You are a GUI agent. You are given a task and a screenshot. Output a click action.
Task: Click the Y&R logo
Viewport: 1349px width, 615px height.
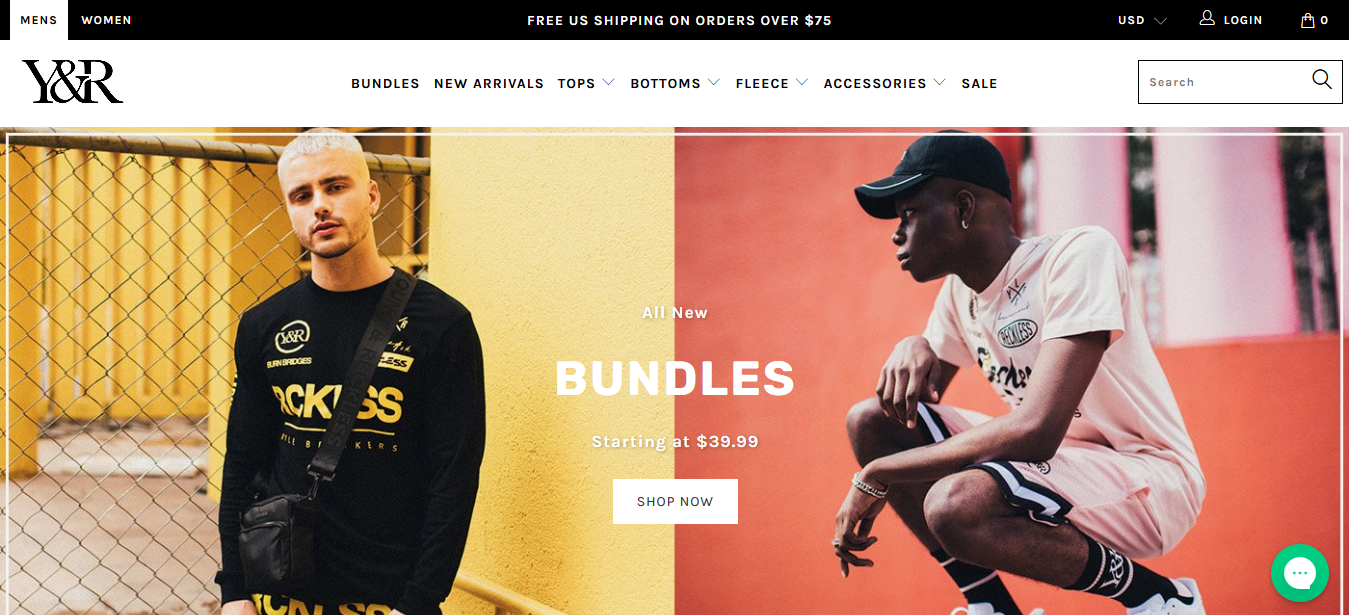click(72, 82)
